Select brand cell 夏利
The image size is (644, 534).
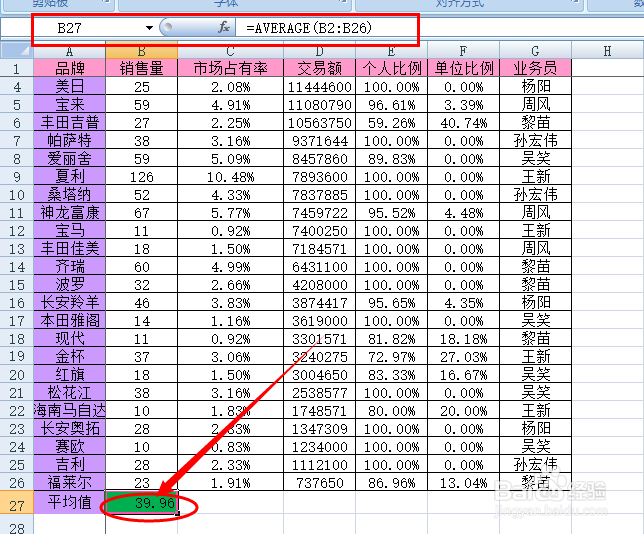[x=69, y=177]
